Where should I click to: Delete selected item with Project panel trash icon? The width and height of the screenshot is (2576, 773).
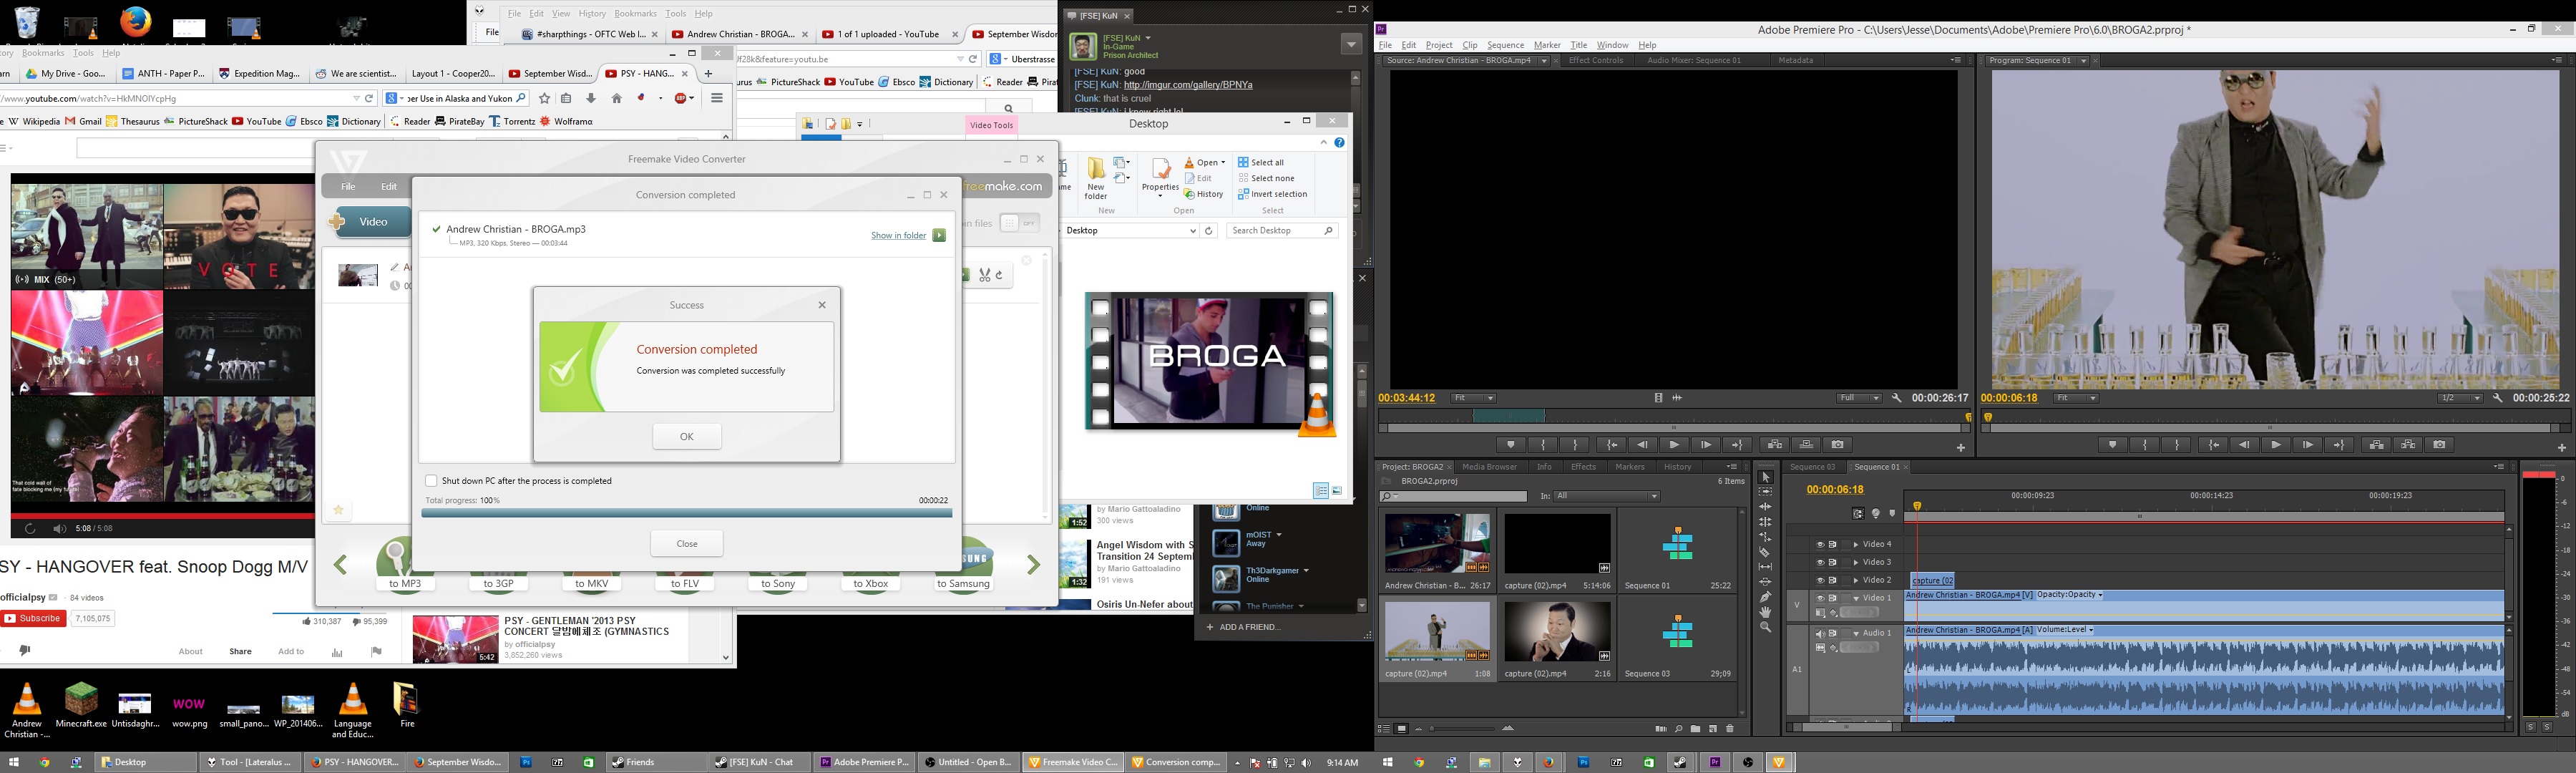coord(1730,729)
